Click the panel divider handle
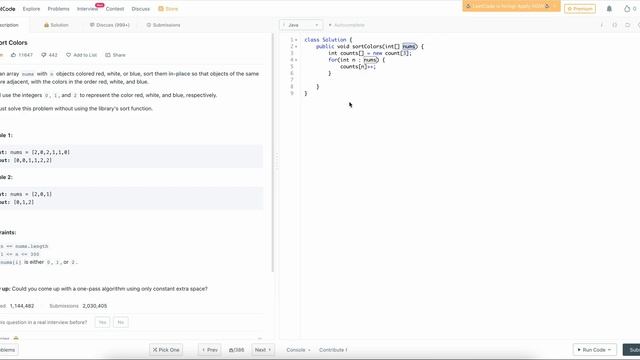Image resolution: width=640 pixels, height=360 pixels. [x=276, y=161]
